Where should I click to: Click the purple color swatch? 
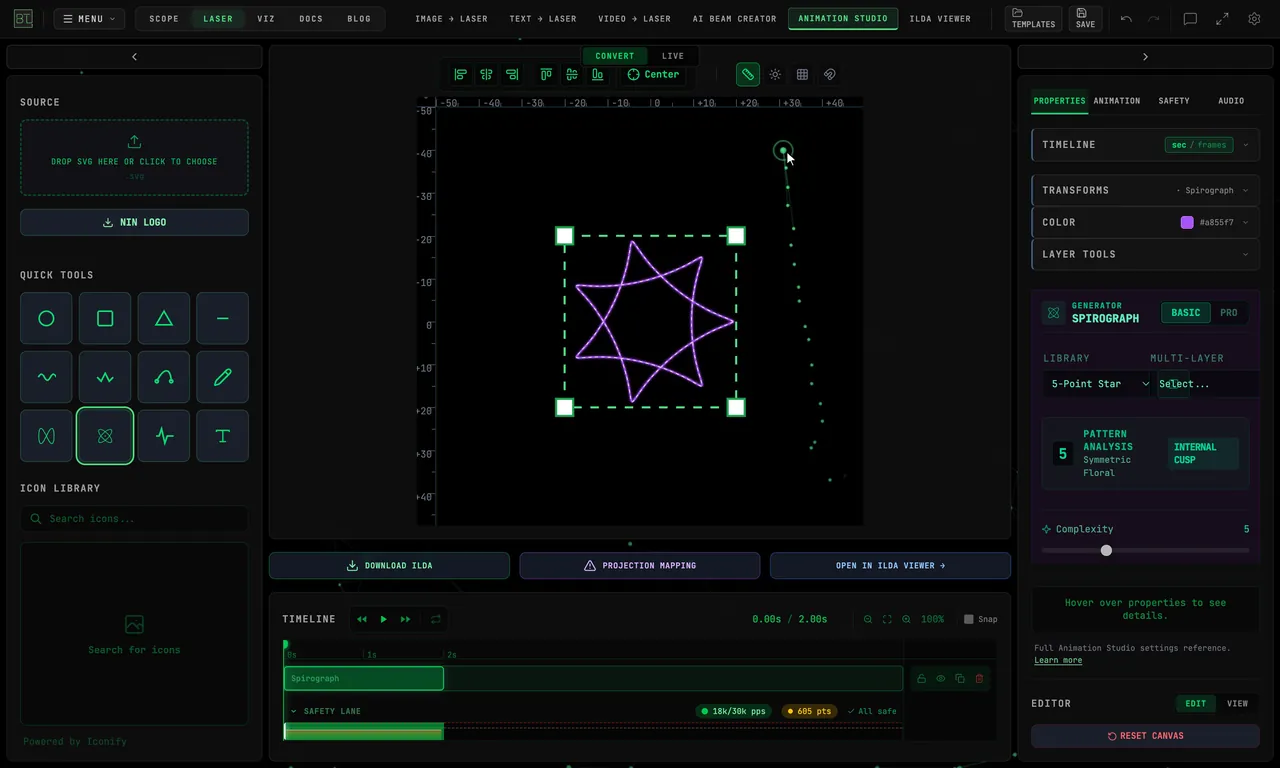(x=1187, y=222)
